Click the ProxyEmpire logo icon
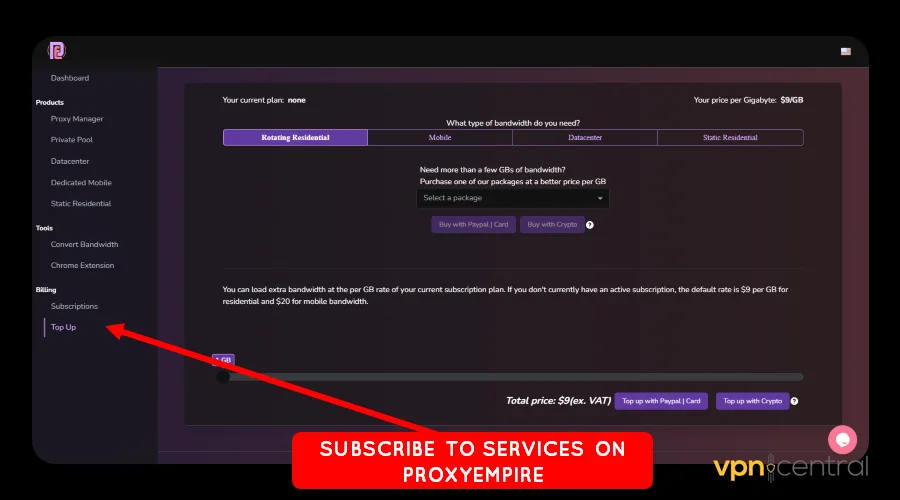Image resolution: width=900 pixels, height=500 pixels. 57,51
